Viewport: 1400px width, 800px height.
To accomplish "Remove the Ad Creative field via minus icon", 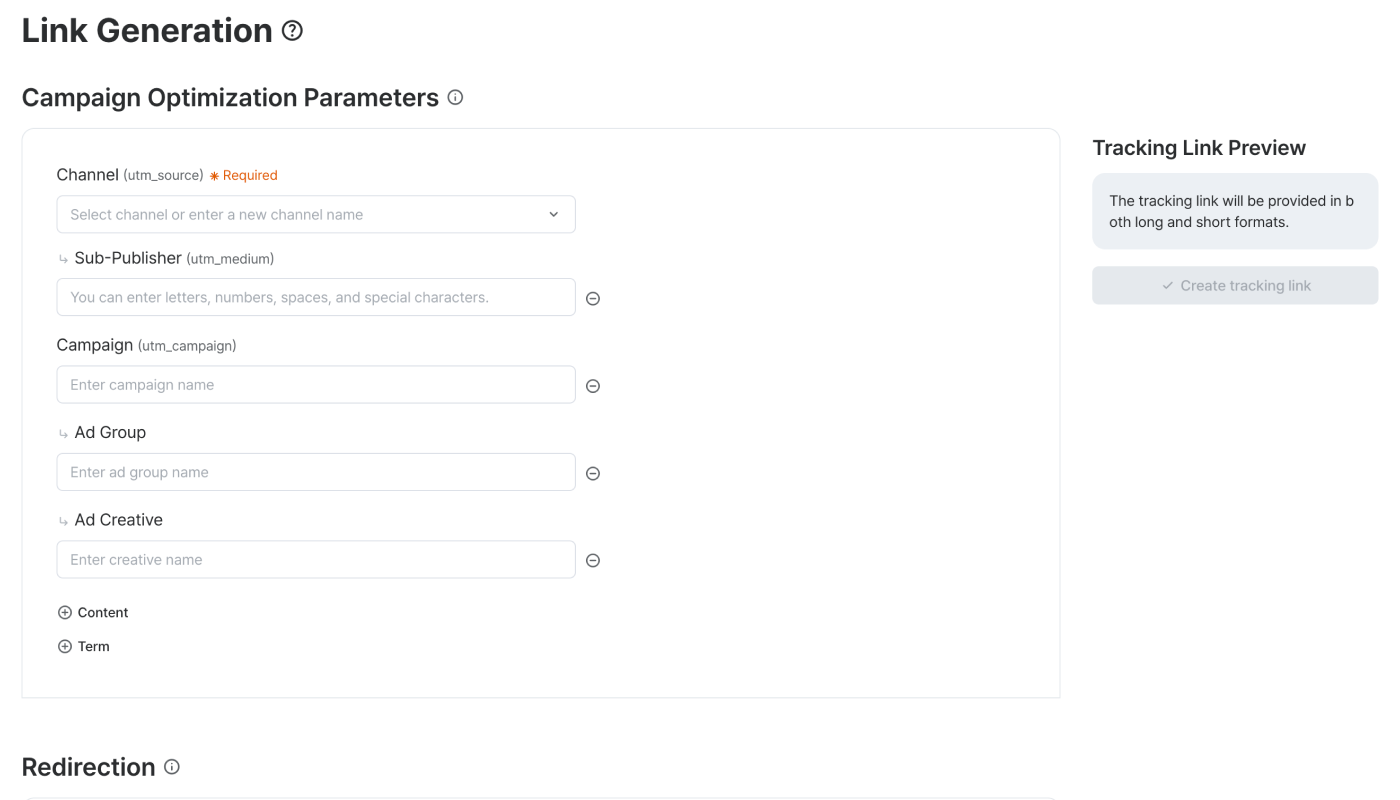I will point(592,561).
